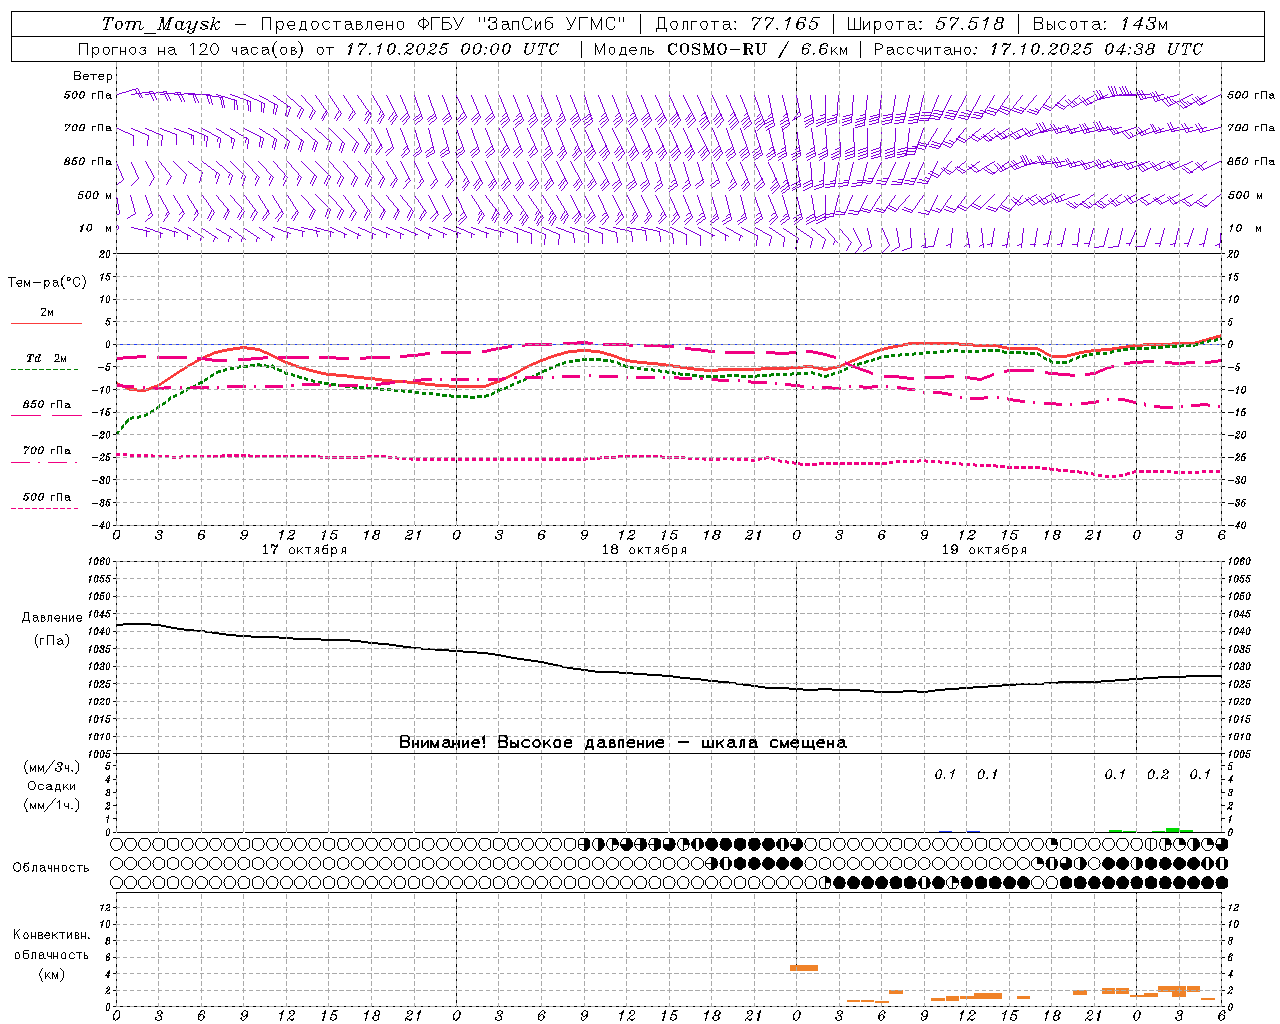Click the 0.2 precipitation value
Image resolution: width=1280 pixels, height=1024 pixels.
[1158, 774]
